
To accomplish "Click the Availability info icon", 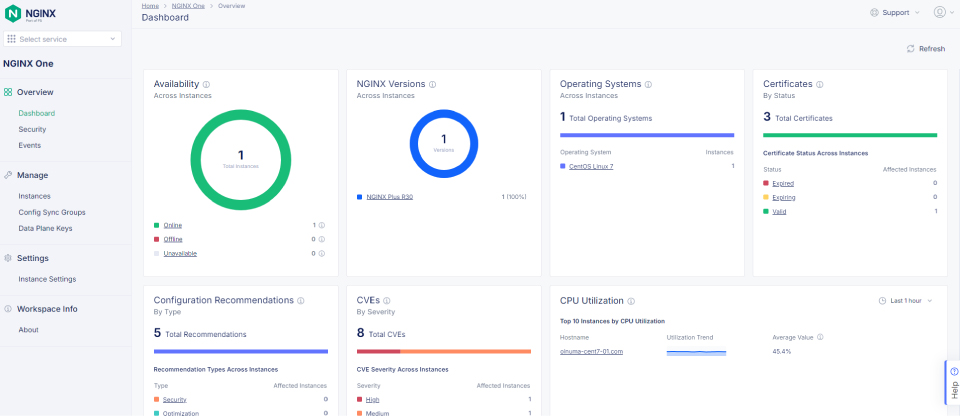I will tap(206, 85).
